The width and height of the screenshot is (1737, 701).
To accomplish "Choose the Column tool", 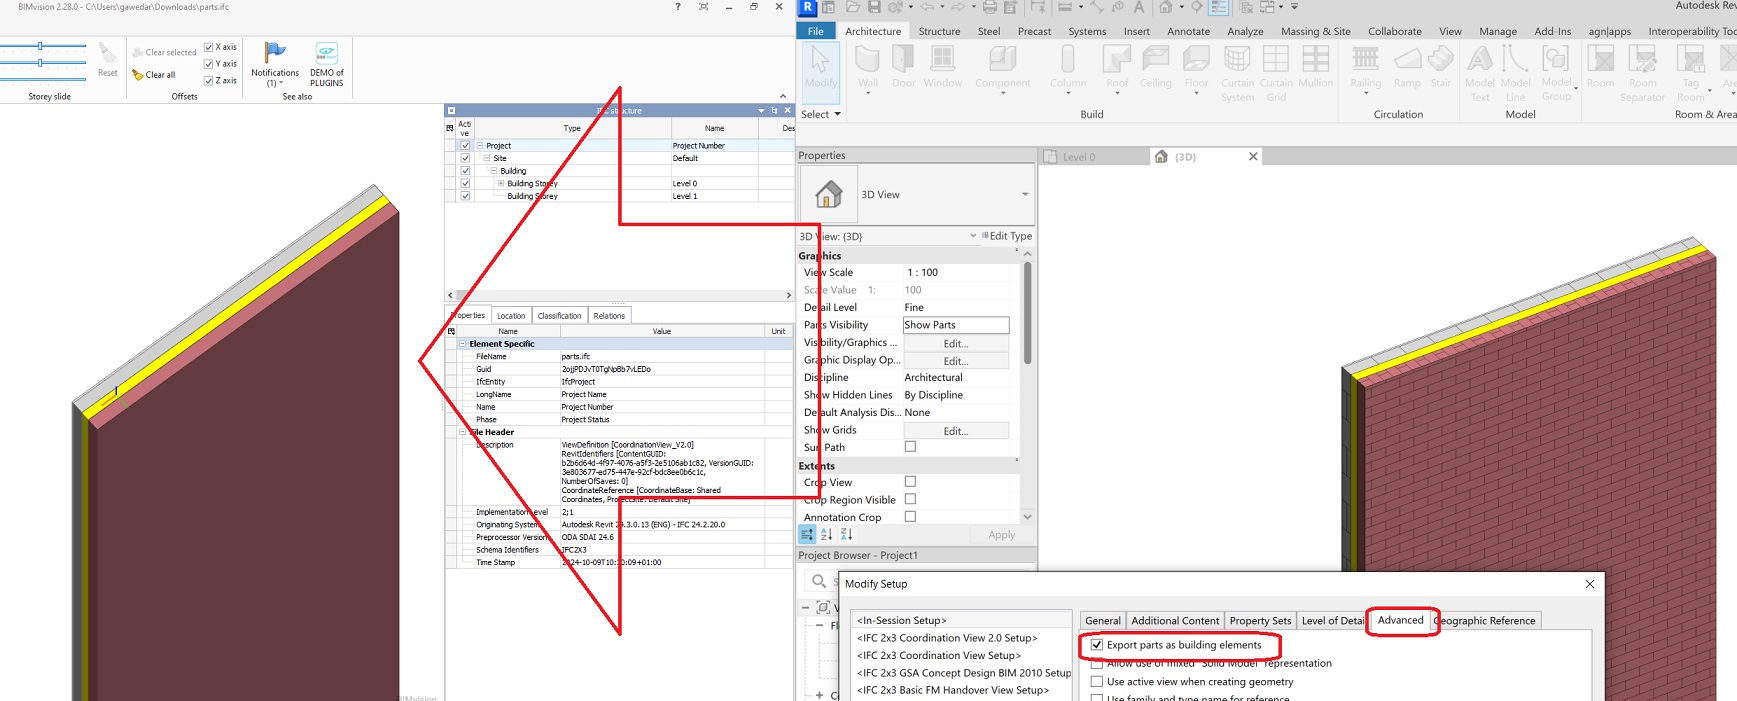I will 1068,68.
